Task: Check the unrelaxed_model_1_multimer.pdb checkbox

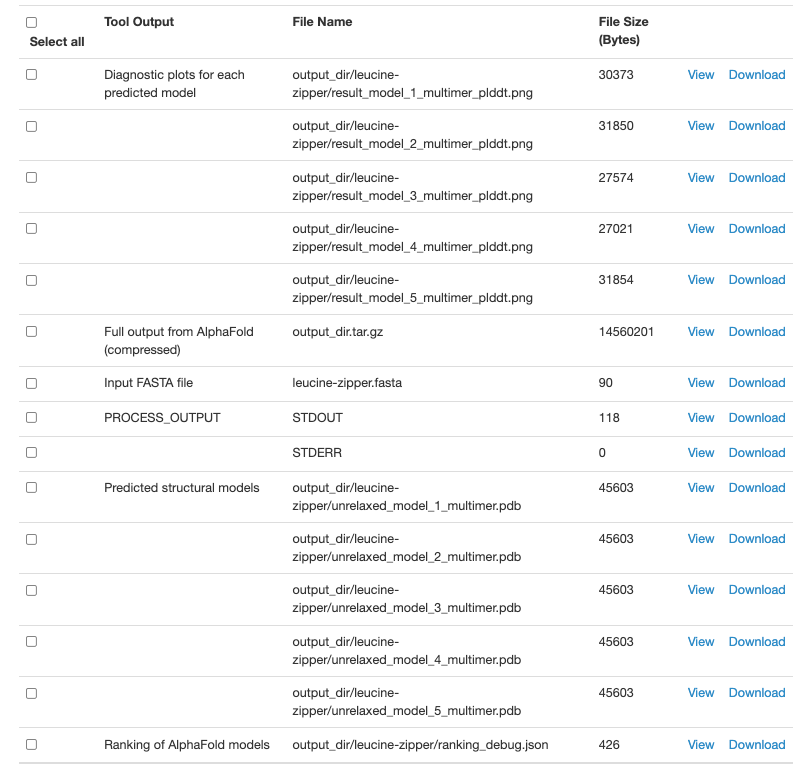Action: [x=31, y=488]
